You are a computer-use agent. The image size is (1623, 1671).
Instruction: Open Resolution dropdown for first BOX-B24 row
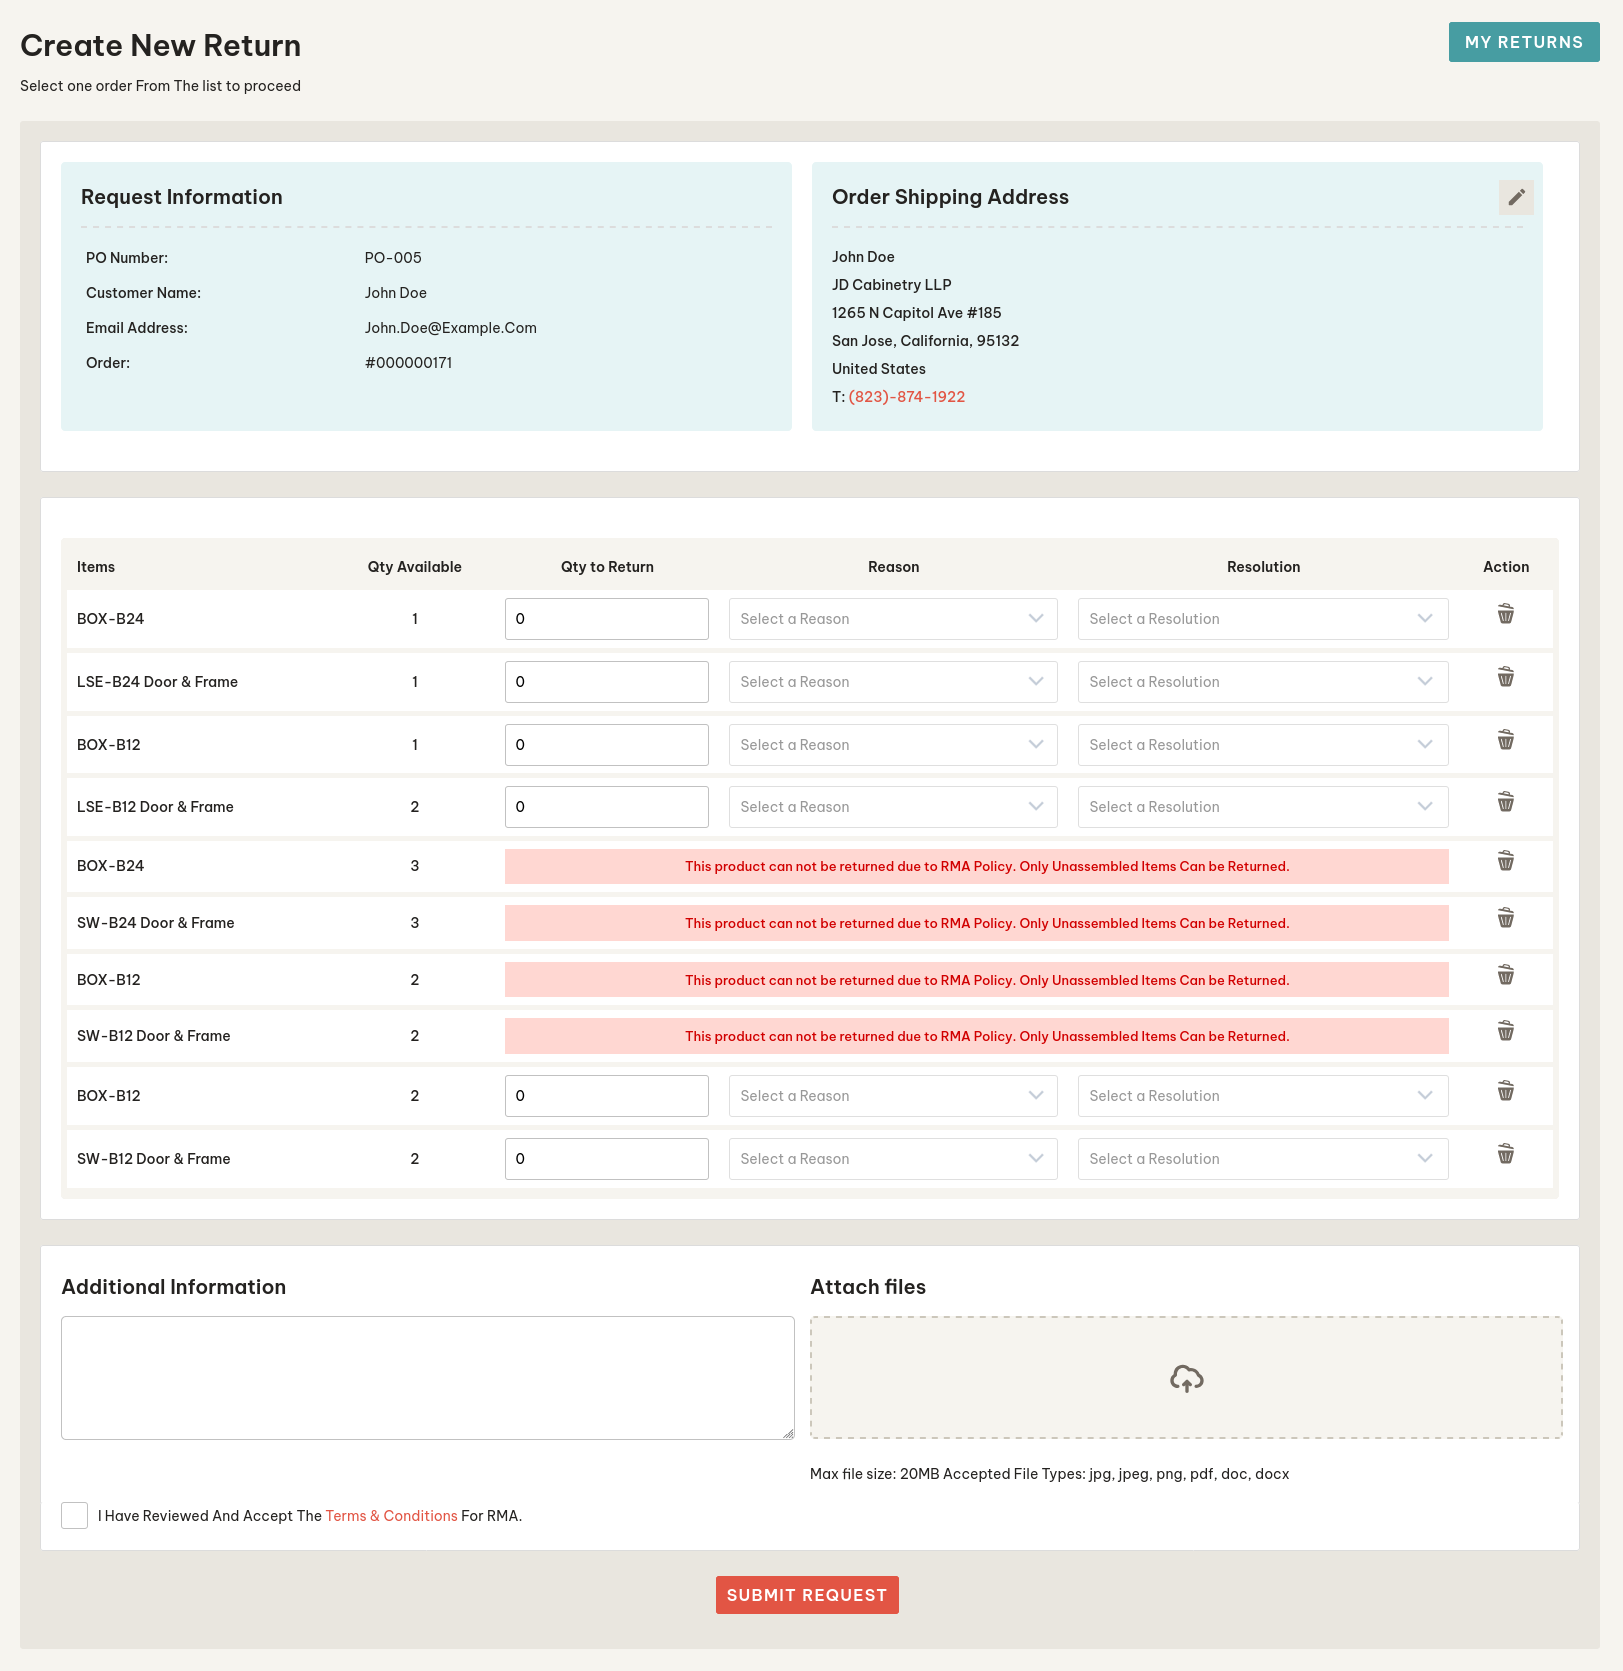(1262, 619)
